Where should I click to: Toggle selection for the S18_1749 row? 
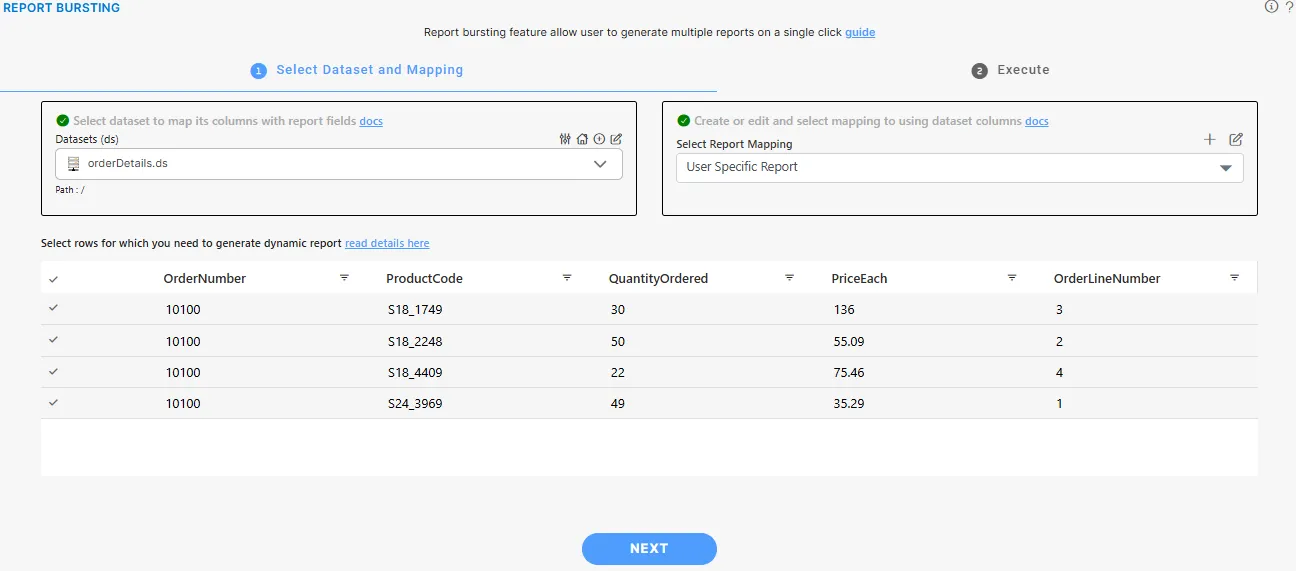point(53,309)
